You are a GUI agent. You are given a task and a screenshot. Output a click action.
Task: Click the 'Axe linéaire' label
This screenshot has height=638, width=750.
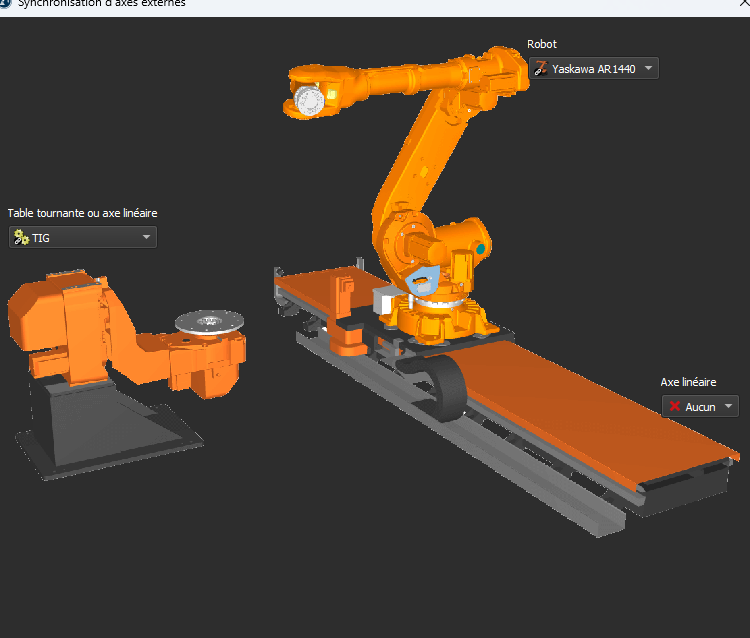pos(688,382)
